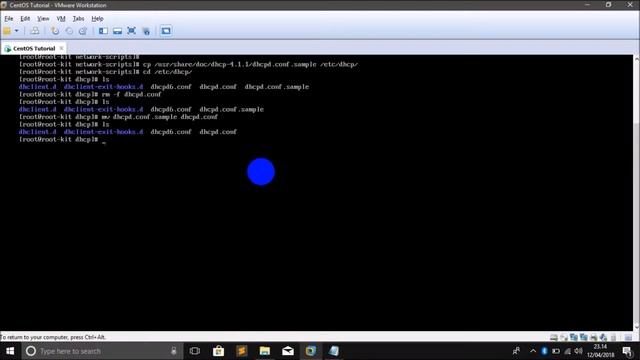The width and height of the screenshot is (640, 360).
Task: Toggle the thumbnail bar view icon
Action: click(118, 31)
